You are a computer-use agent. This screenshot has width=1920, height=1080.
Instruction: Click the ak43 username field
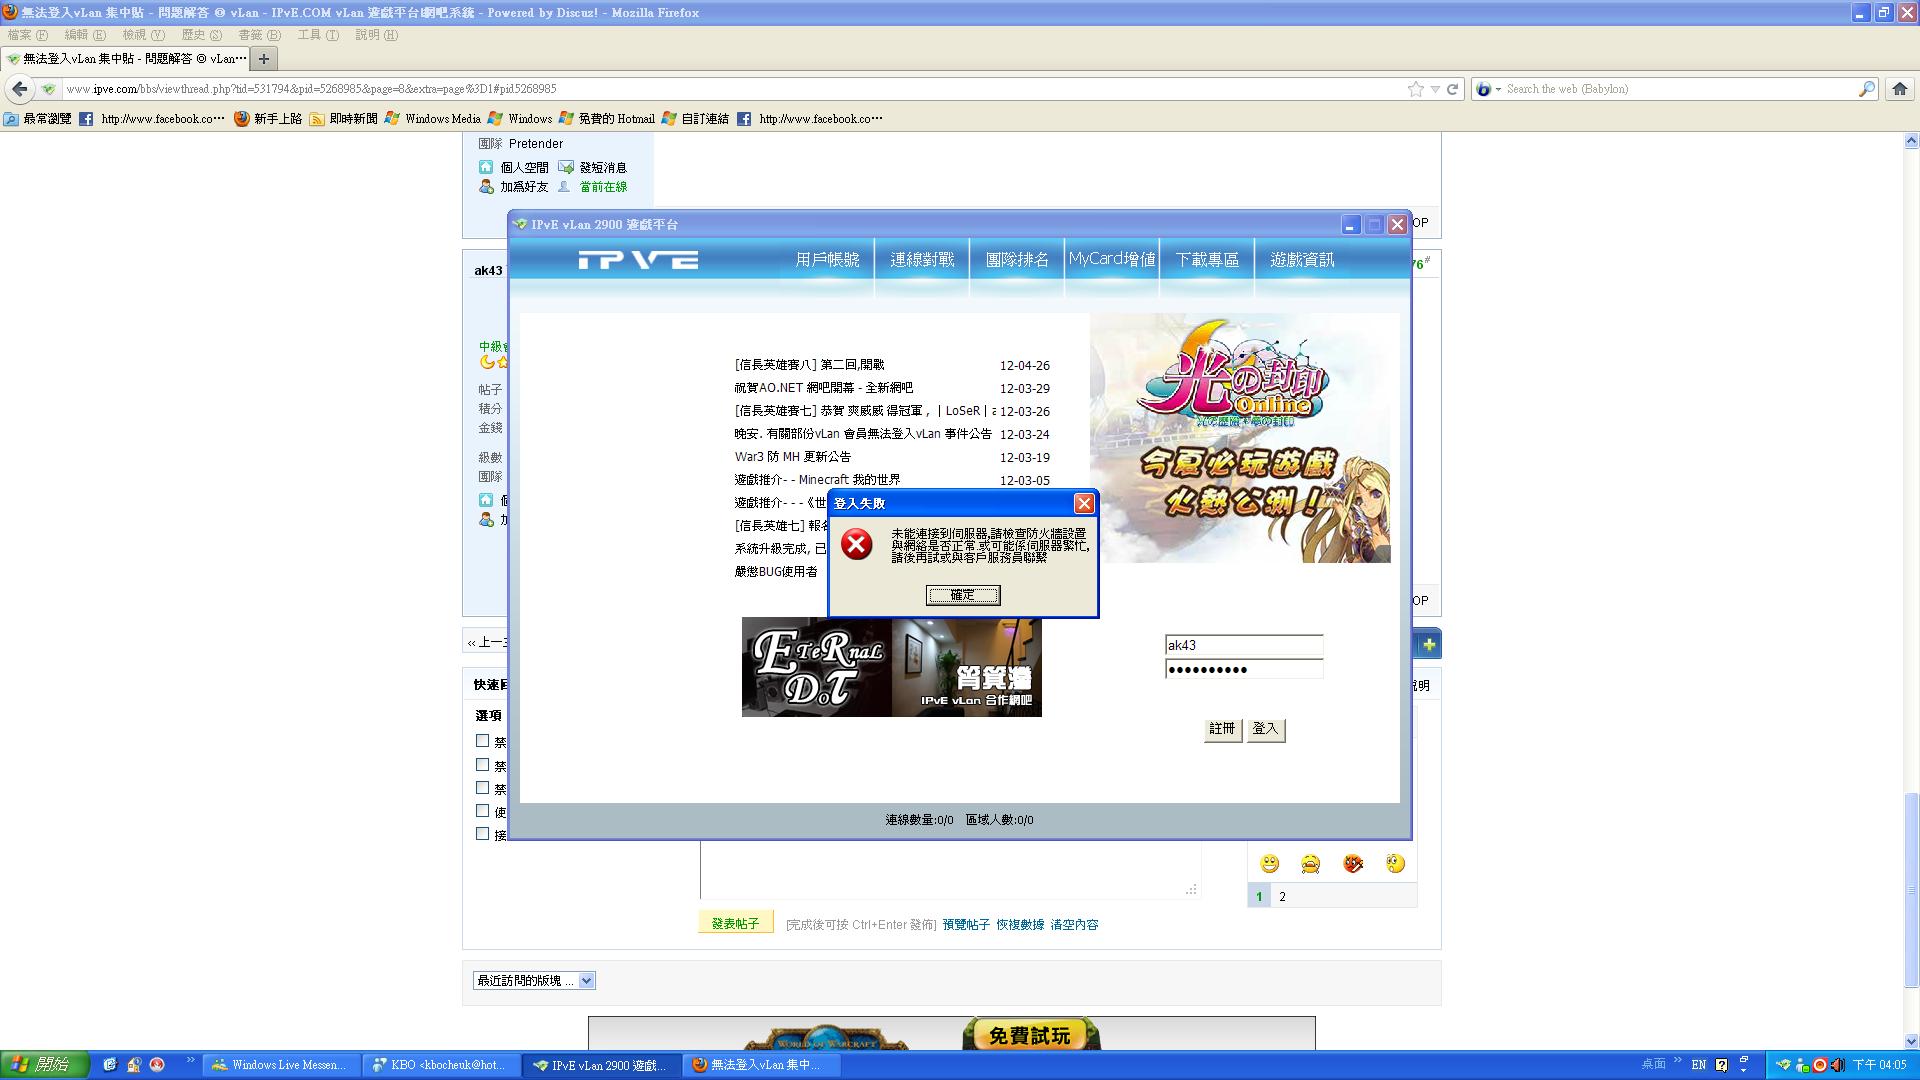tap(1243, 646)
